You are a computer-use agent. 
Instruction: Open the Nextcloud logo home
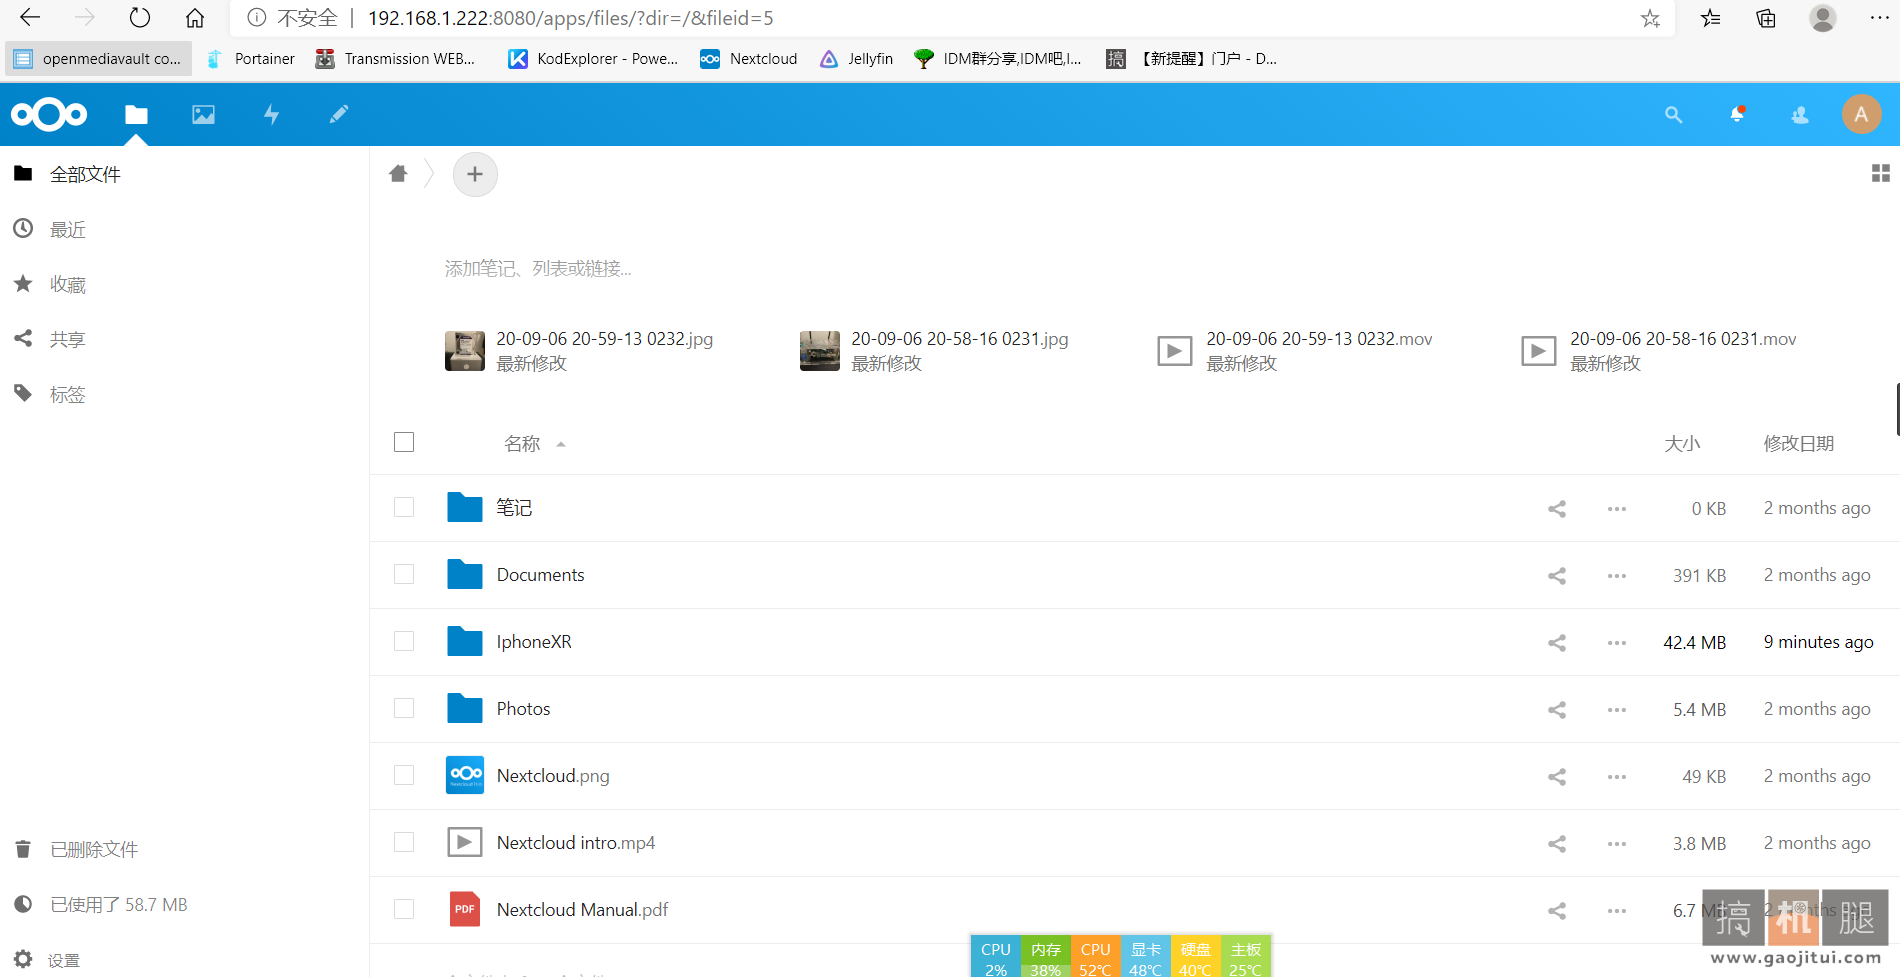[49, 115]
